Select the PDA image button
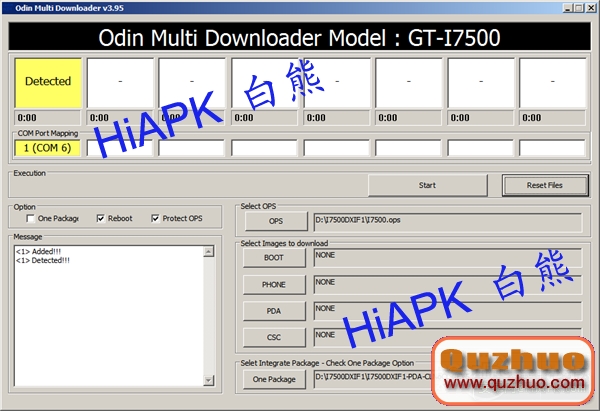 (x=274, y=311)
